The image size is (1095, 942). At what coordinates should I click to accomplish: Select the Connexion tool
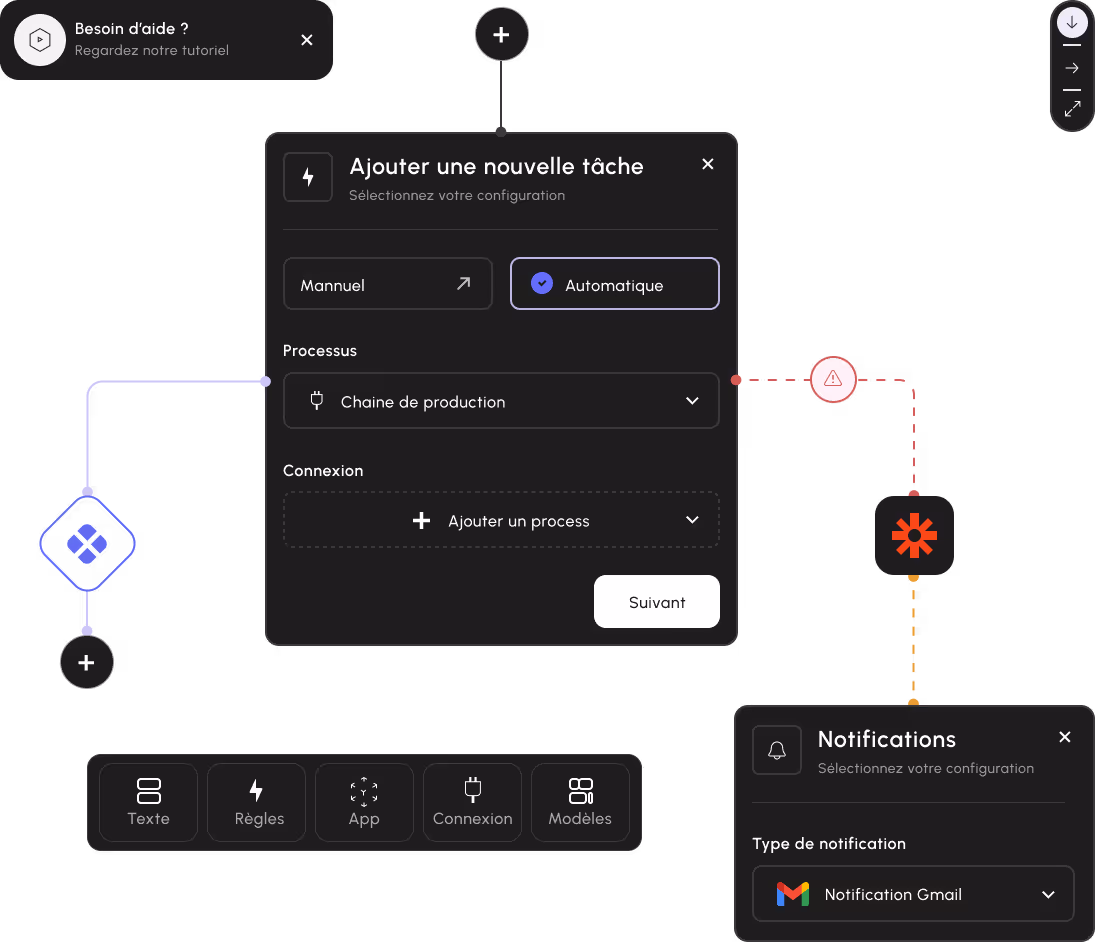click(x=472, y=802)
